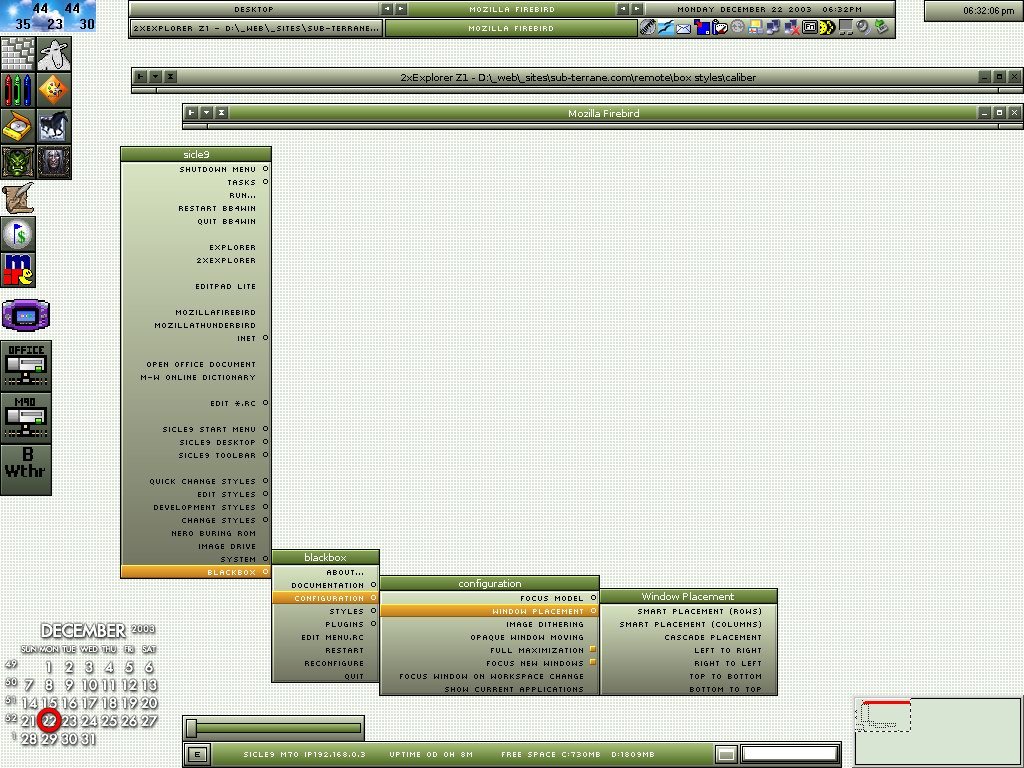Viewport: 1024px width, 768px height.
Task: Launch the black horse dock icon
Action: [x=54, y=125]
